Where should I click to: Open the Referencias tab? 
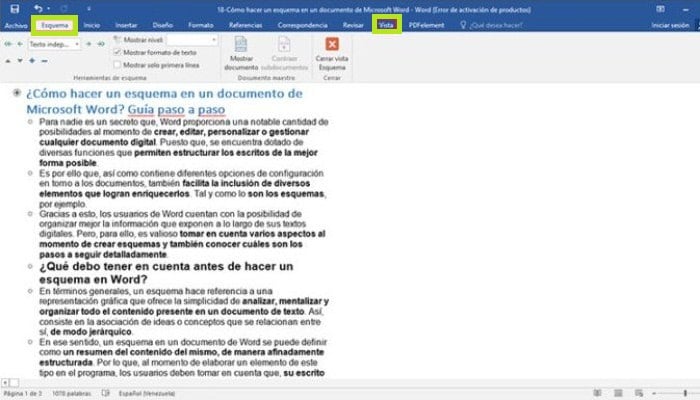pyautogui.click(x=246, y=25)
